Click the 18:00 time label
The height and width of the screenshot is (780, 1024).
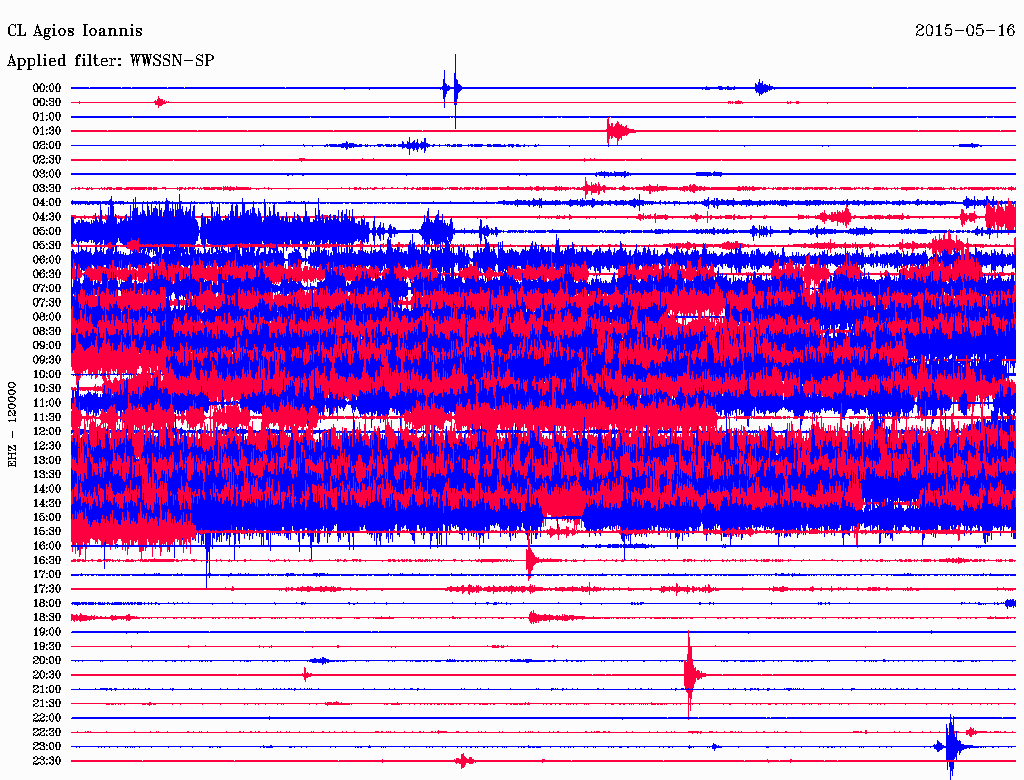click(47, 604)
